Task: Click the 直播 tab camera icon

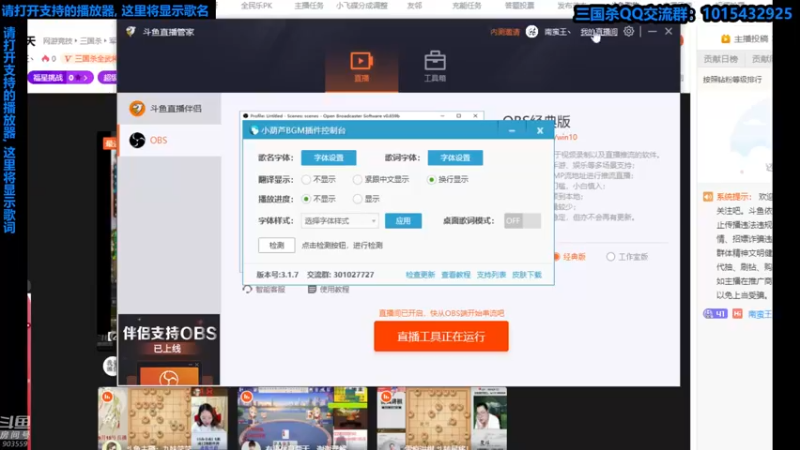Action: click(x=361, y=61)
